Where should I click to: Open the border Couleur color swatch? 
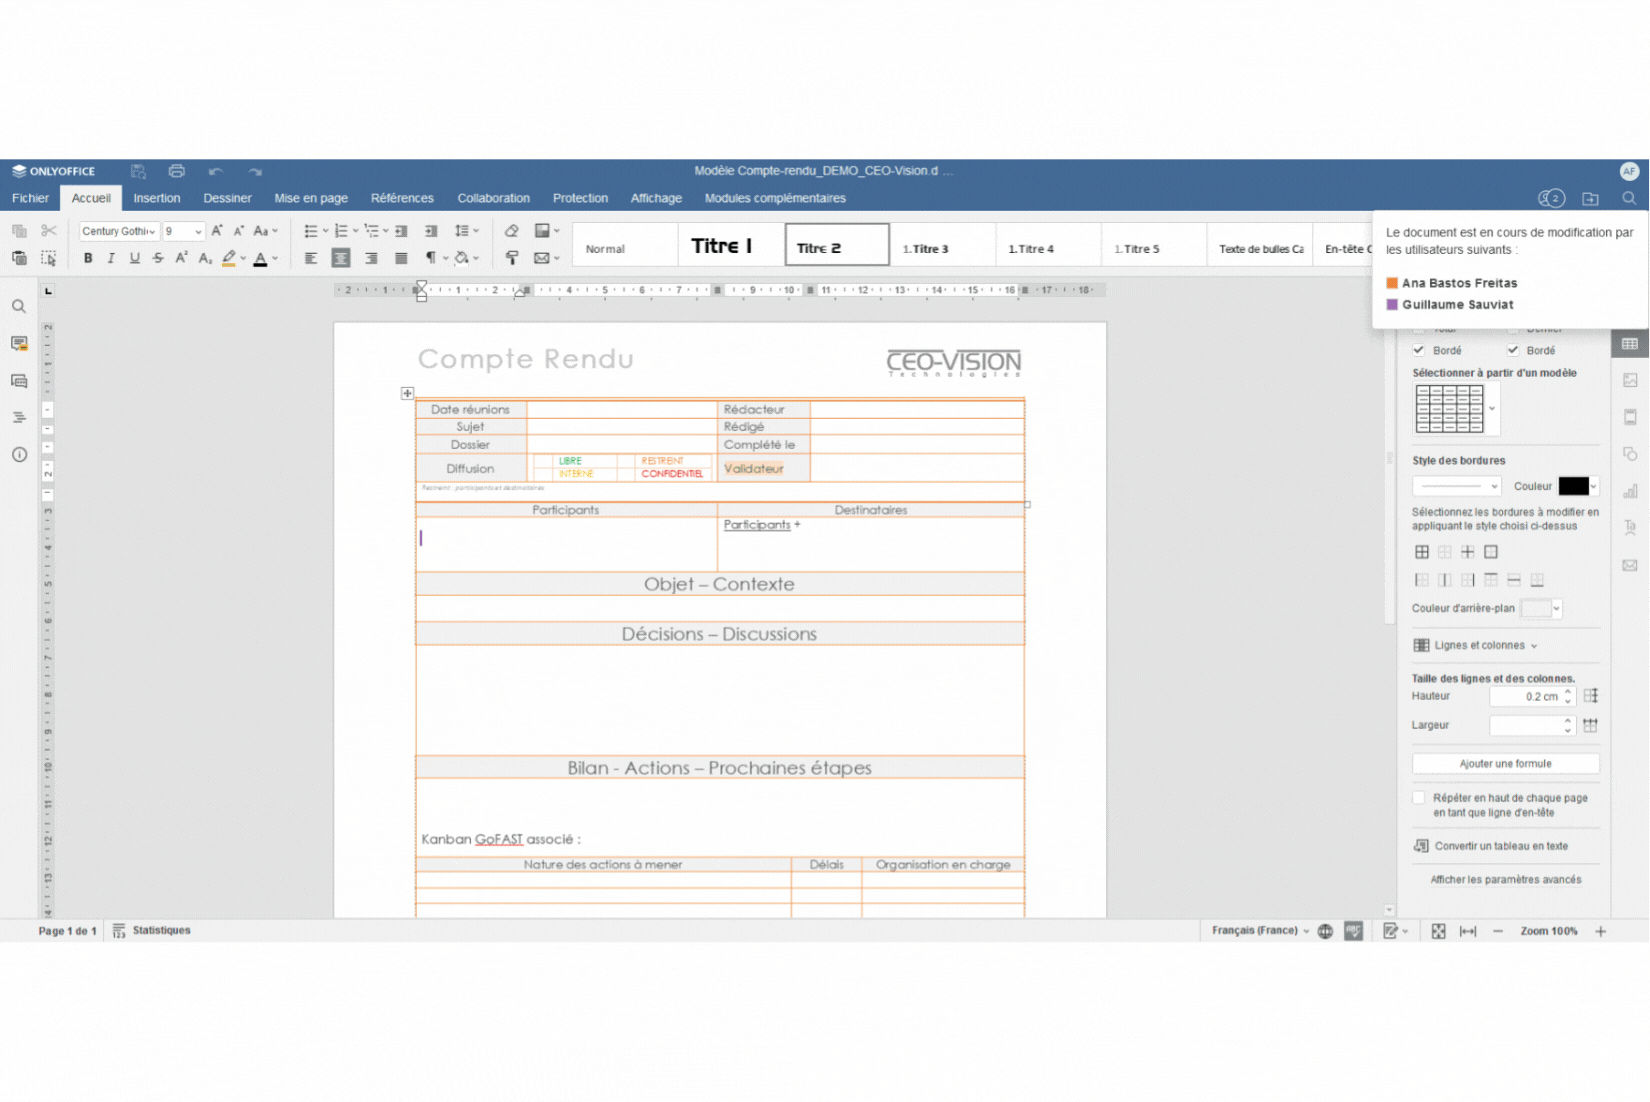pyautogui.click(x=1575, y=486)
